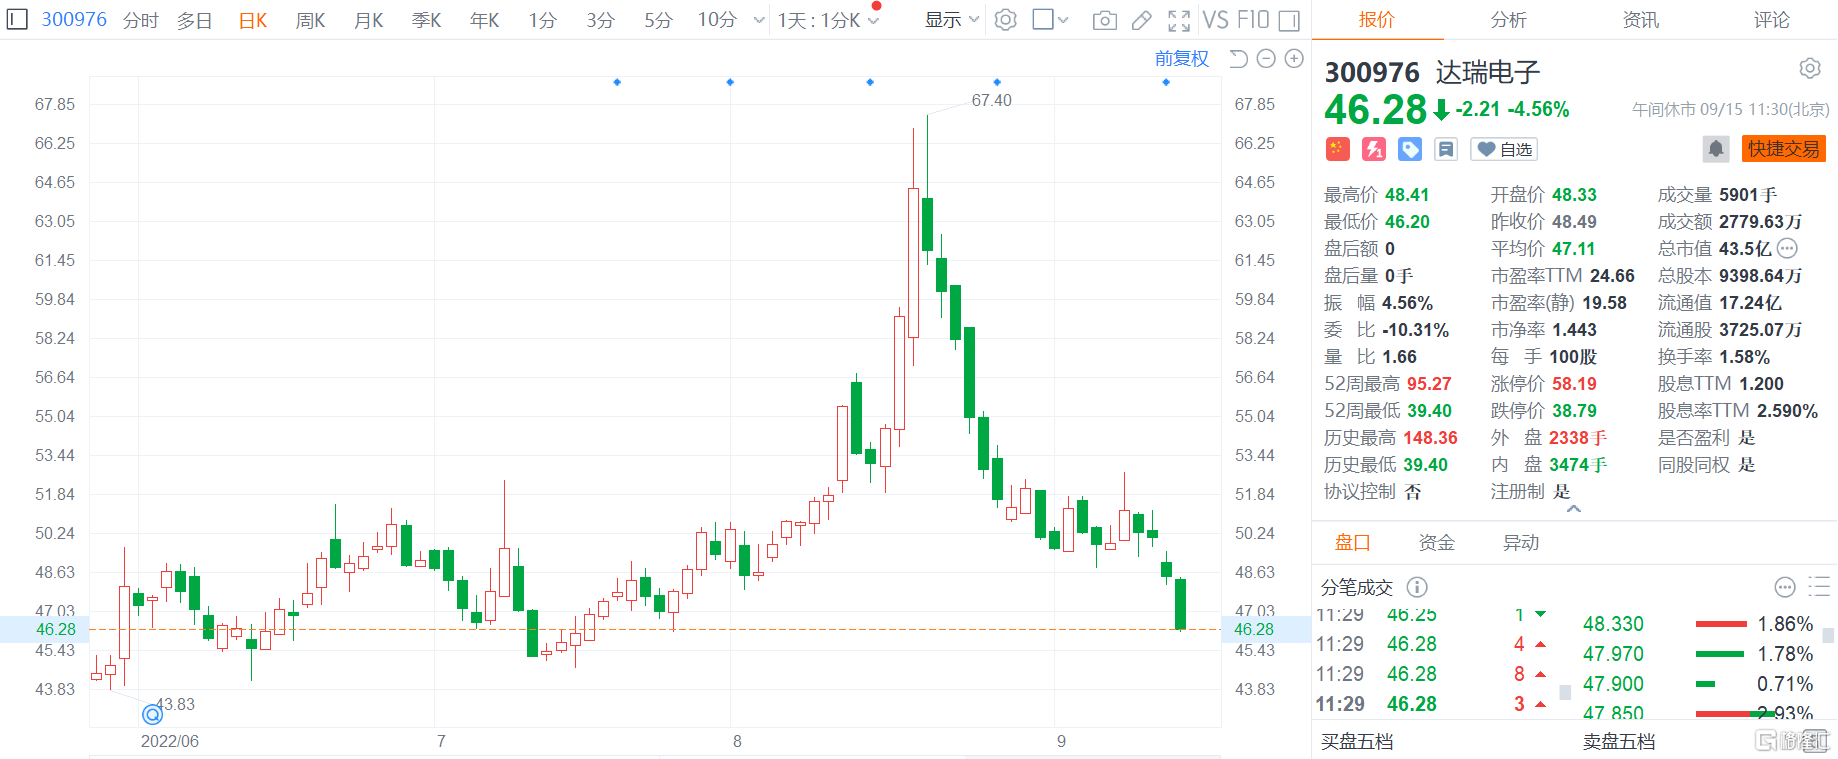
Task: Click the blue tag icon
Action: (1410, 149)
